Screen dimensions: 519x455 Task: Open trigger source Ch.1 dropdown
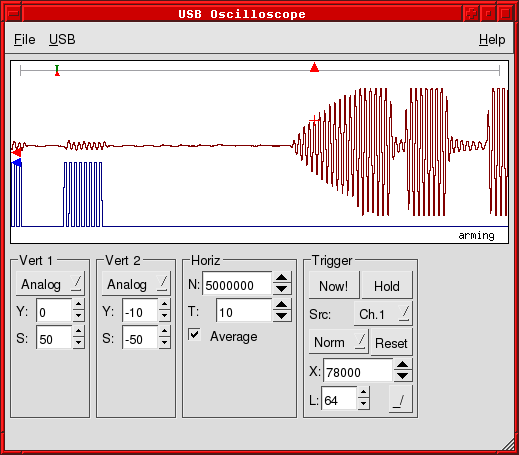pyautogui.click(x=383, y=314)
